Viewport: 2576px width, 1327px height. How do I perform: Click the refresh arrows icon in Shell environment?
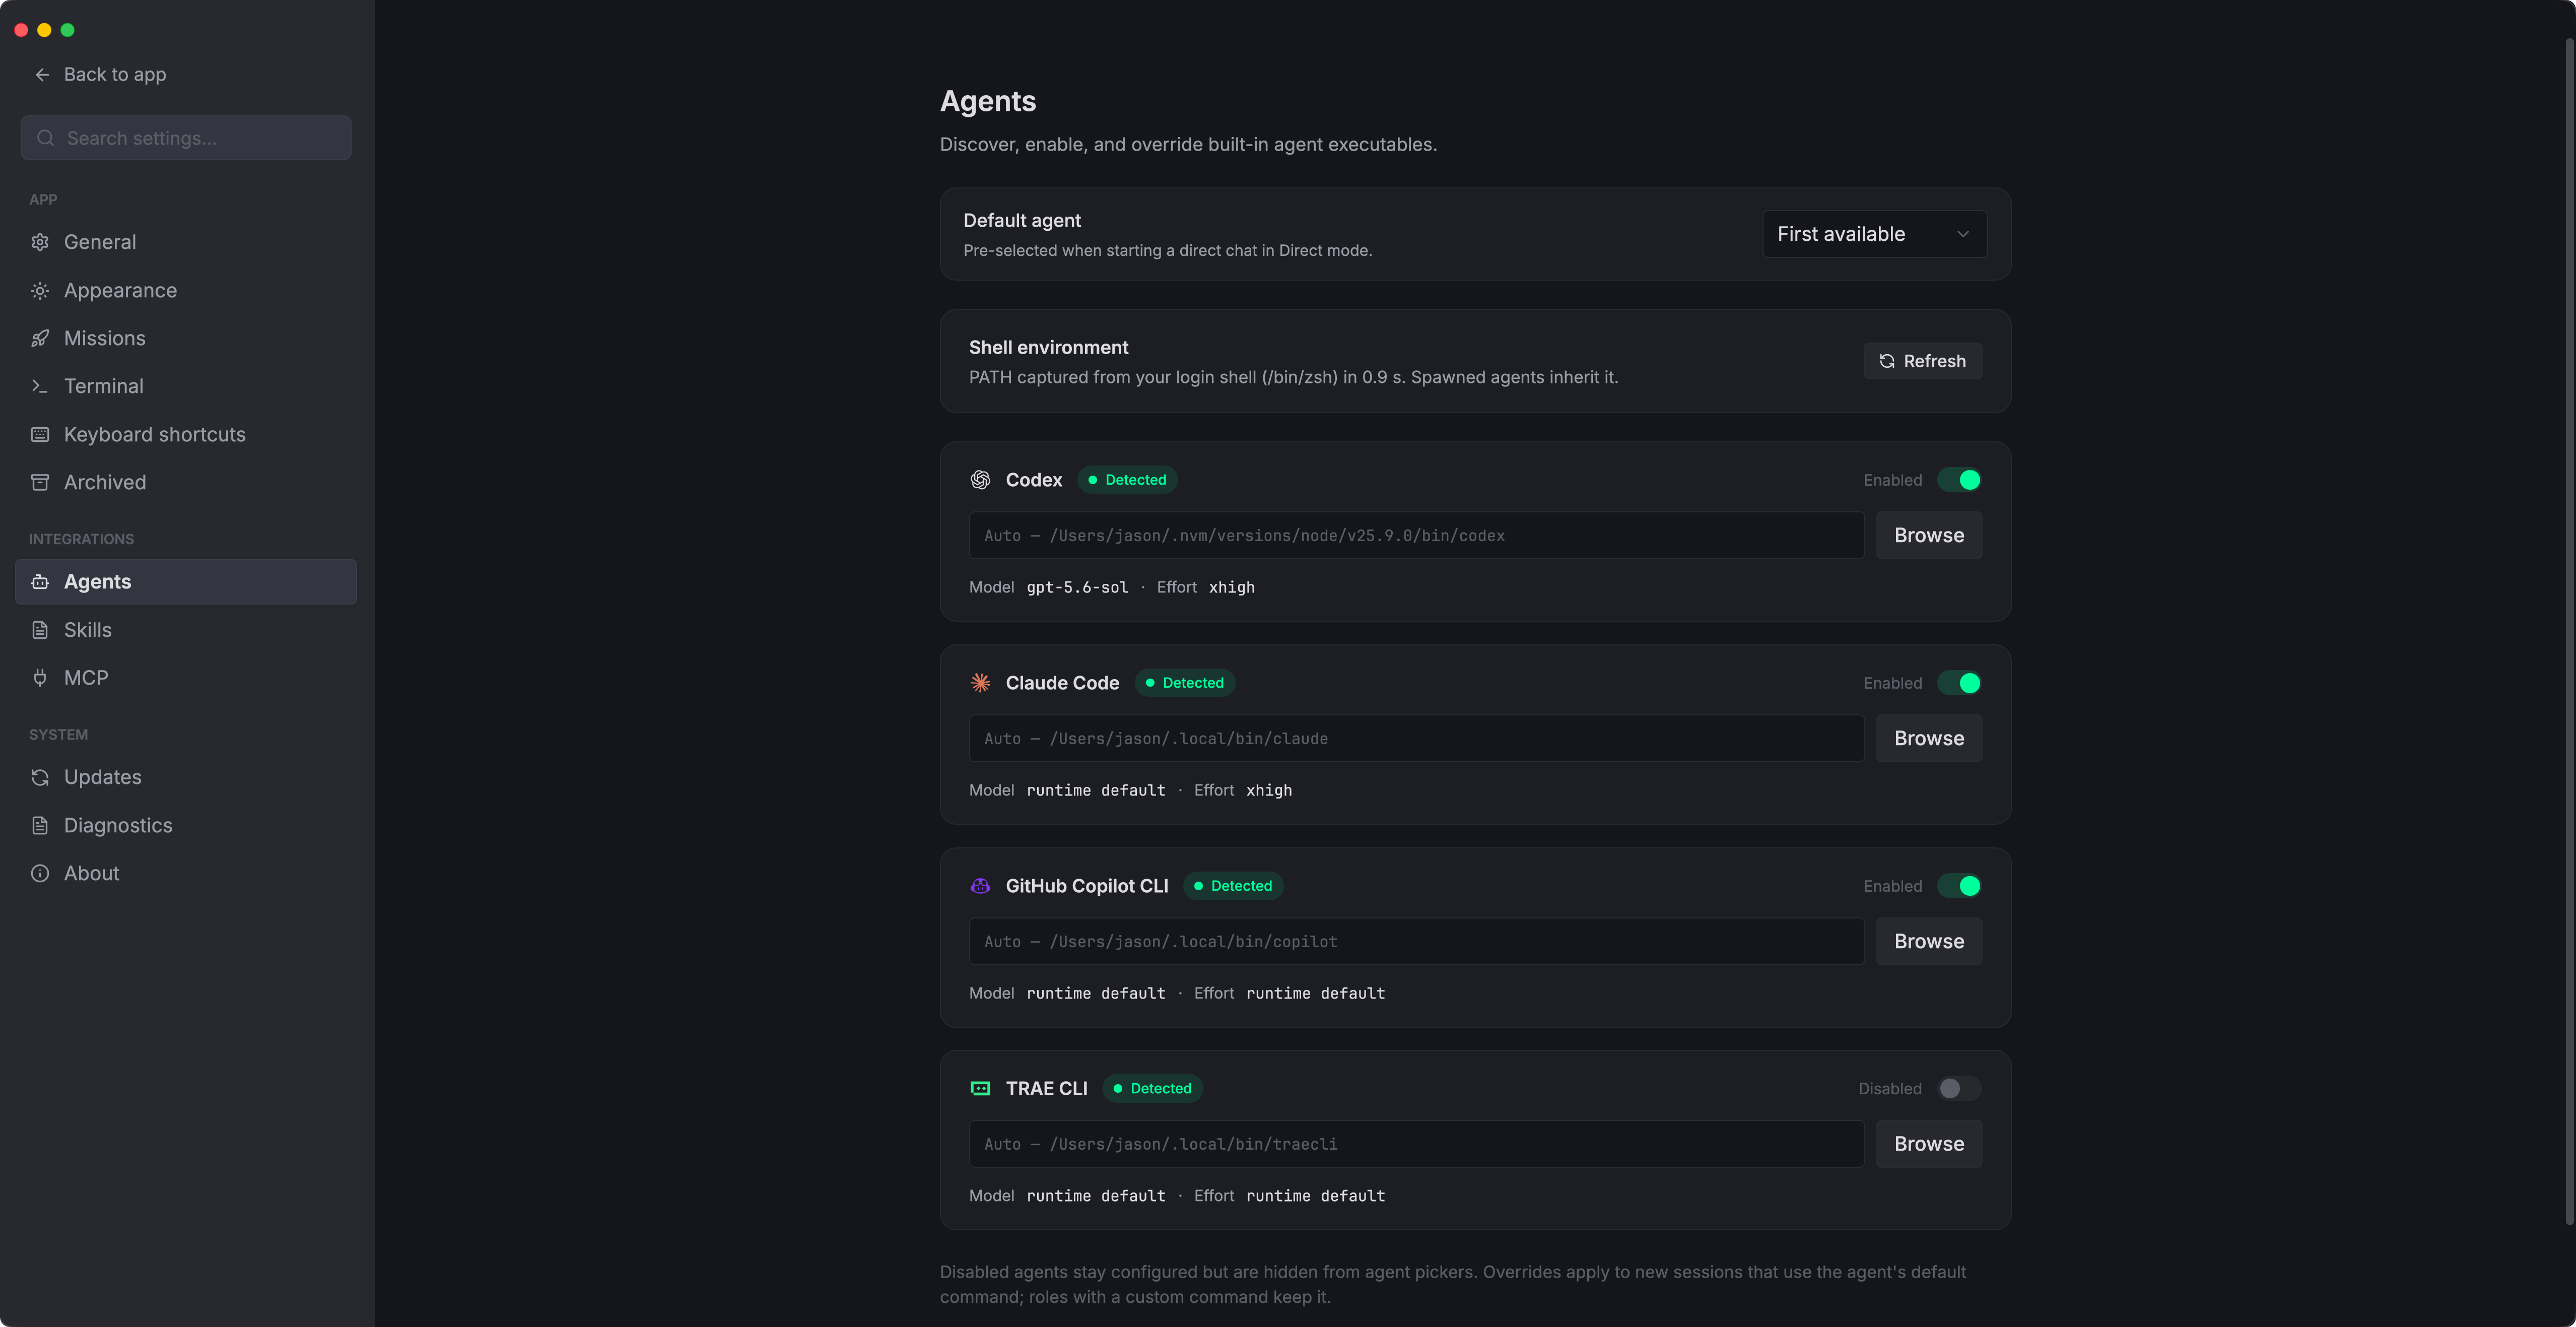tap(1887, 361)
